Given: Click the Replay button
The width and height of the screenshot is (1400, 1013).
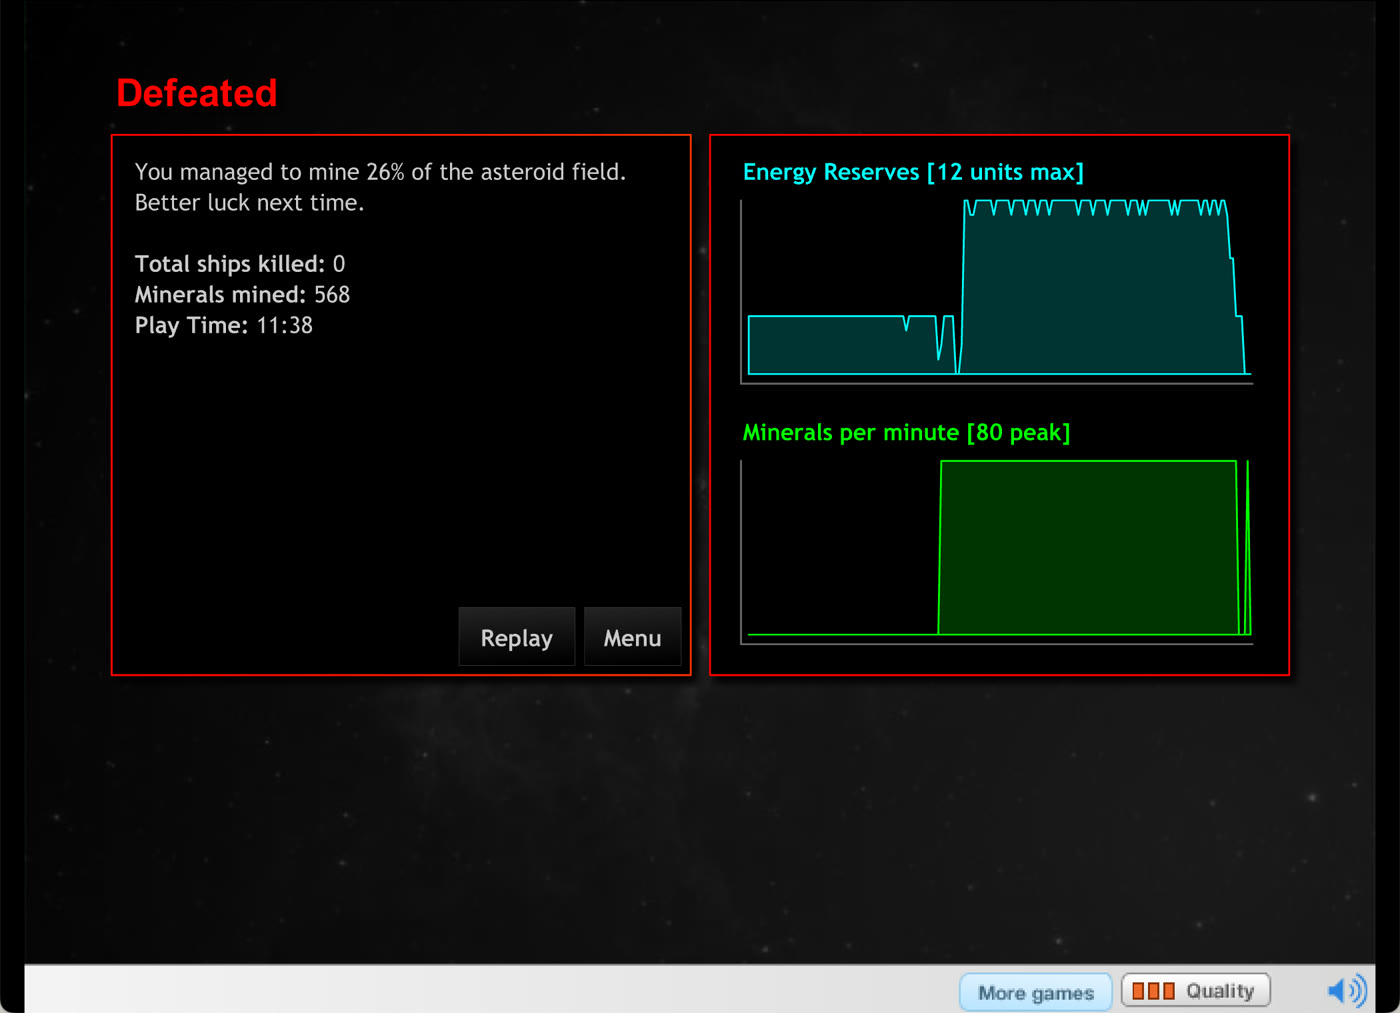Looking at the screenshot, I should [x=516, y=637].
